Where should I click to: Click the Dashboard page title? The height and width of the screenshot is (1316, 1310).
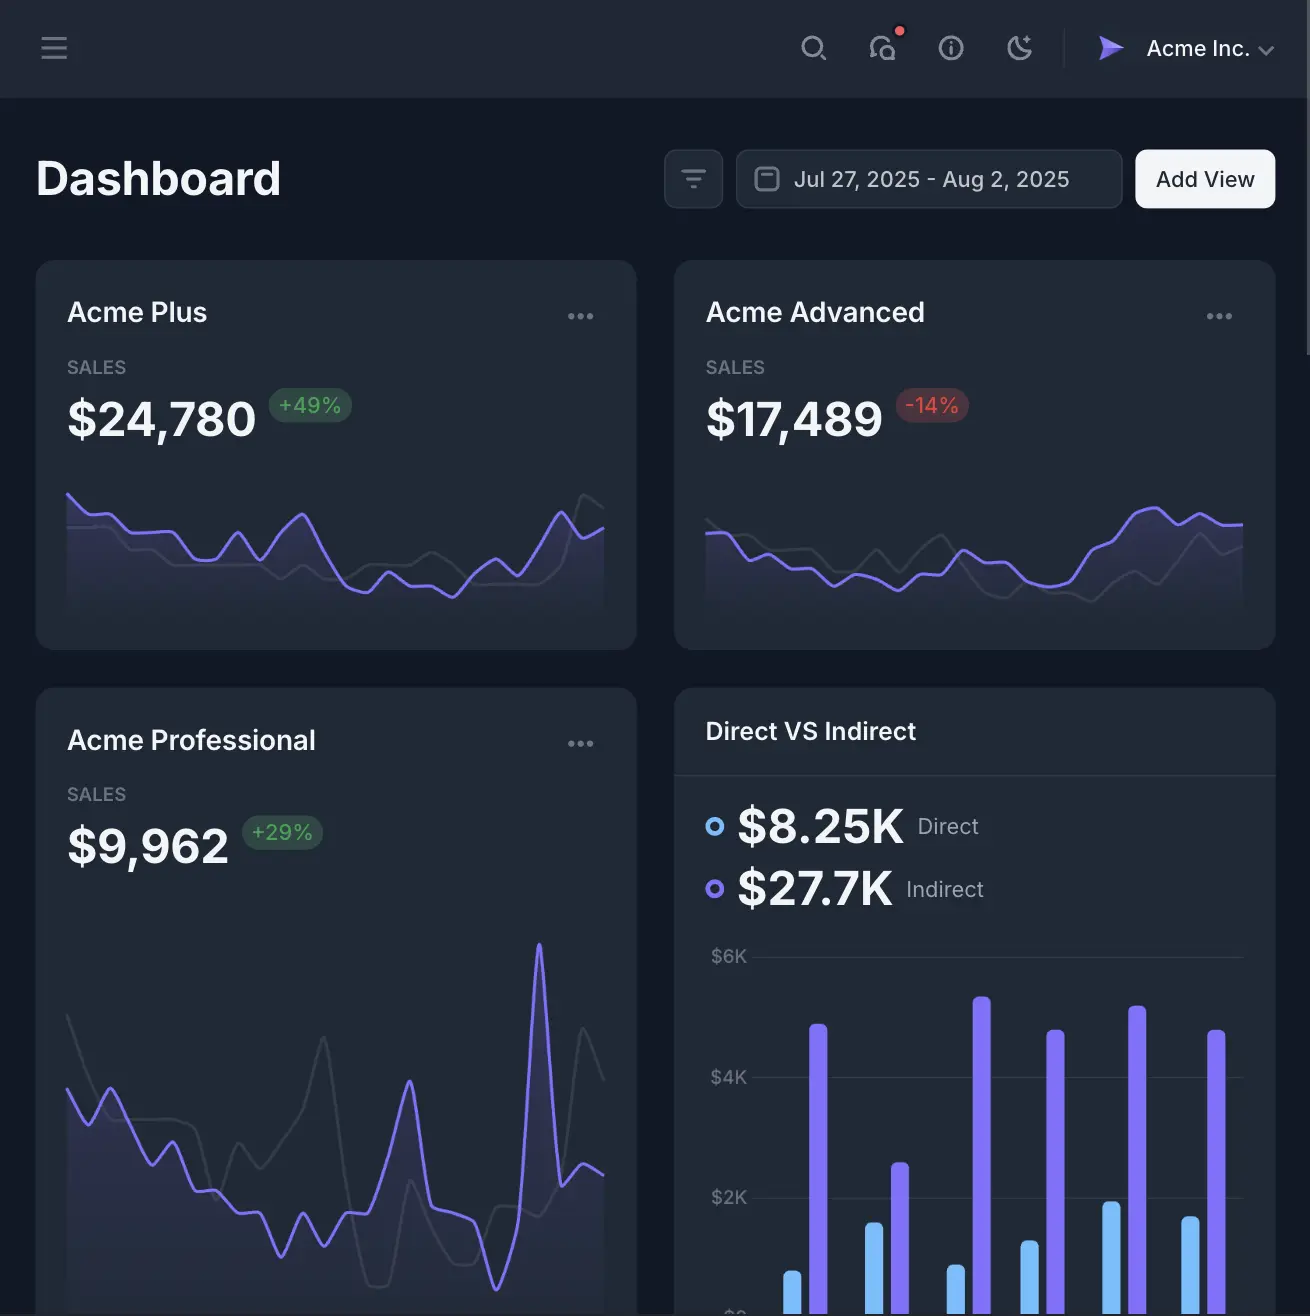(158, 179)
